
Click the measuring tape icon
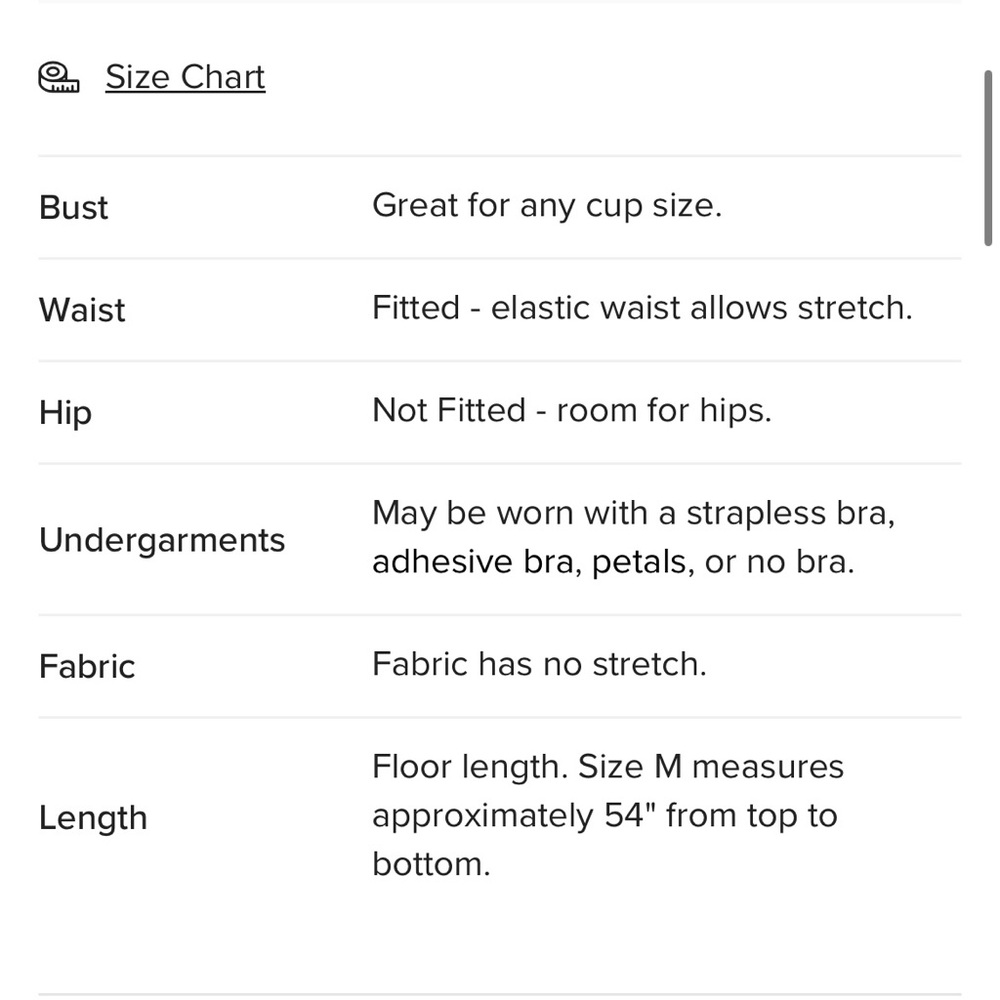click(58, 77)
